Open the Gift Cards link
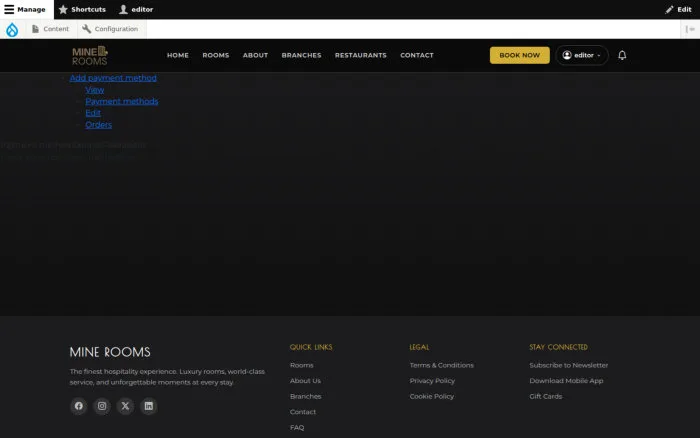Image resolution: width=700 pixels, height=438 pixels. 546,396
